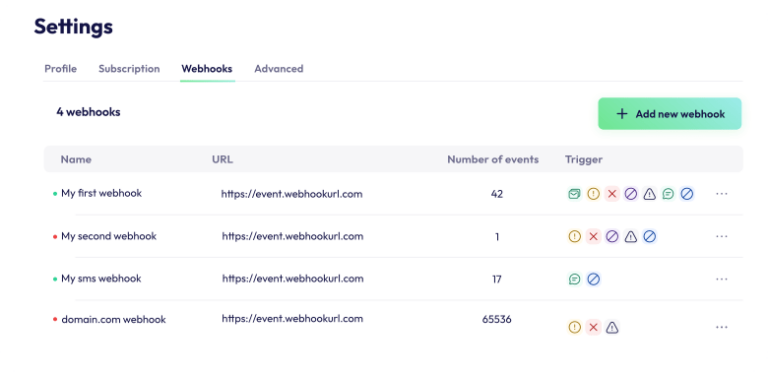Click the event count 1 for My second webhook
This screenshot has height=372, width=768.
(x=497, y=237)
